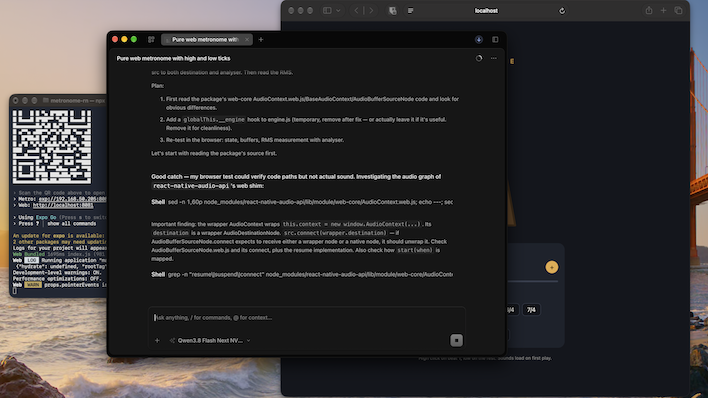Open the exp://192.168 Metro link in terminal

pos(72,199)
